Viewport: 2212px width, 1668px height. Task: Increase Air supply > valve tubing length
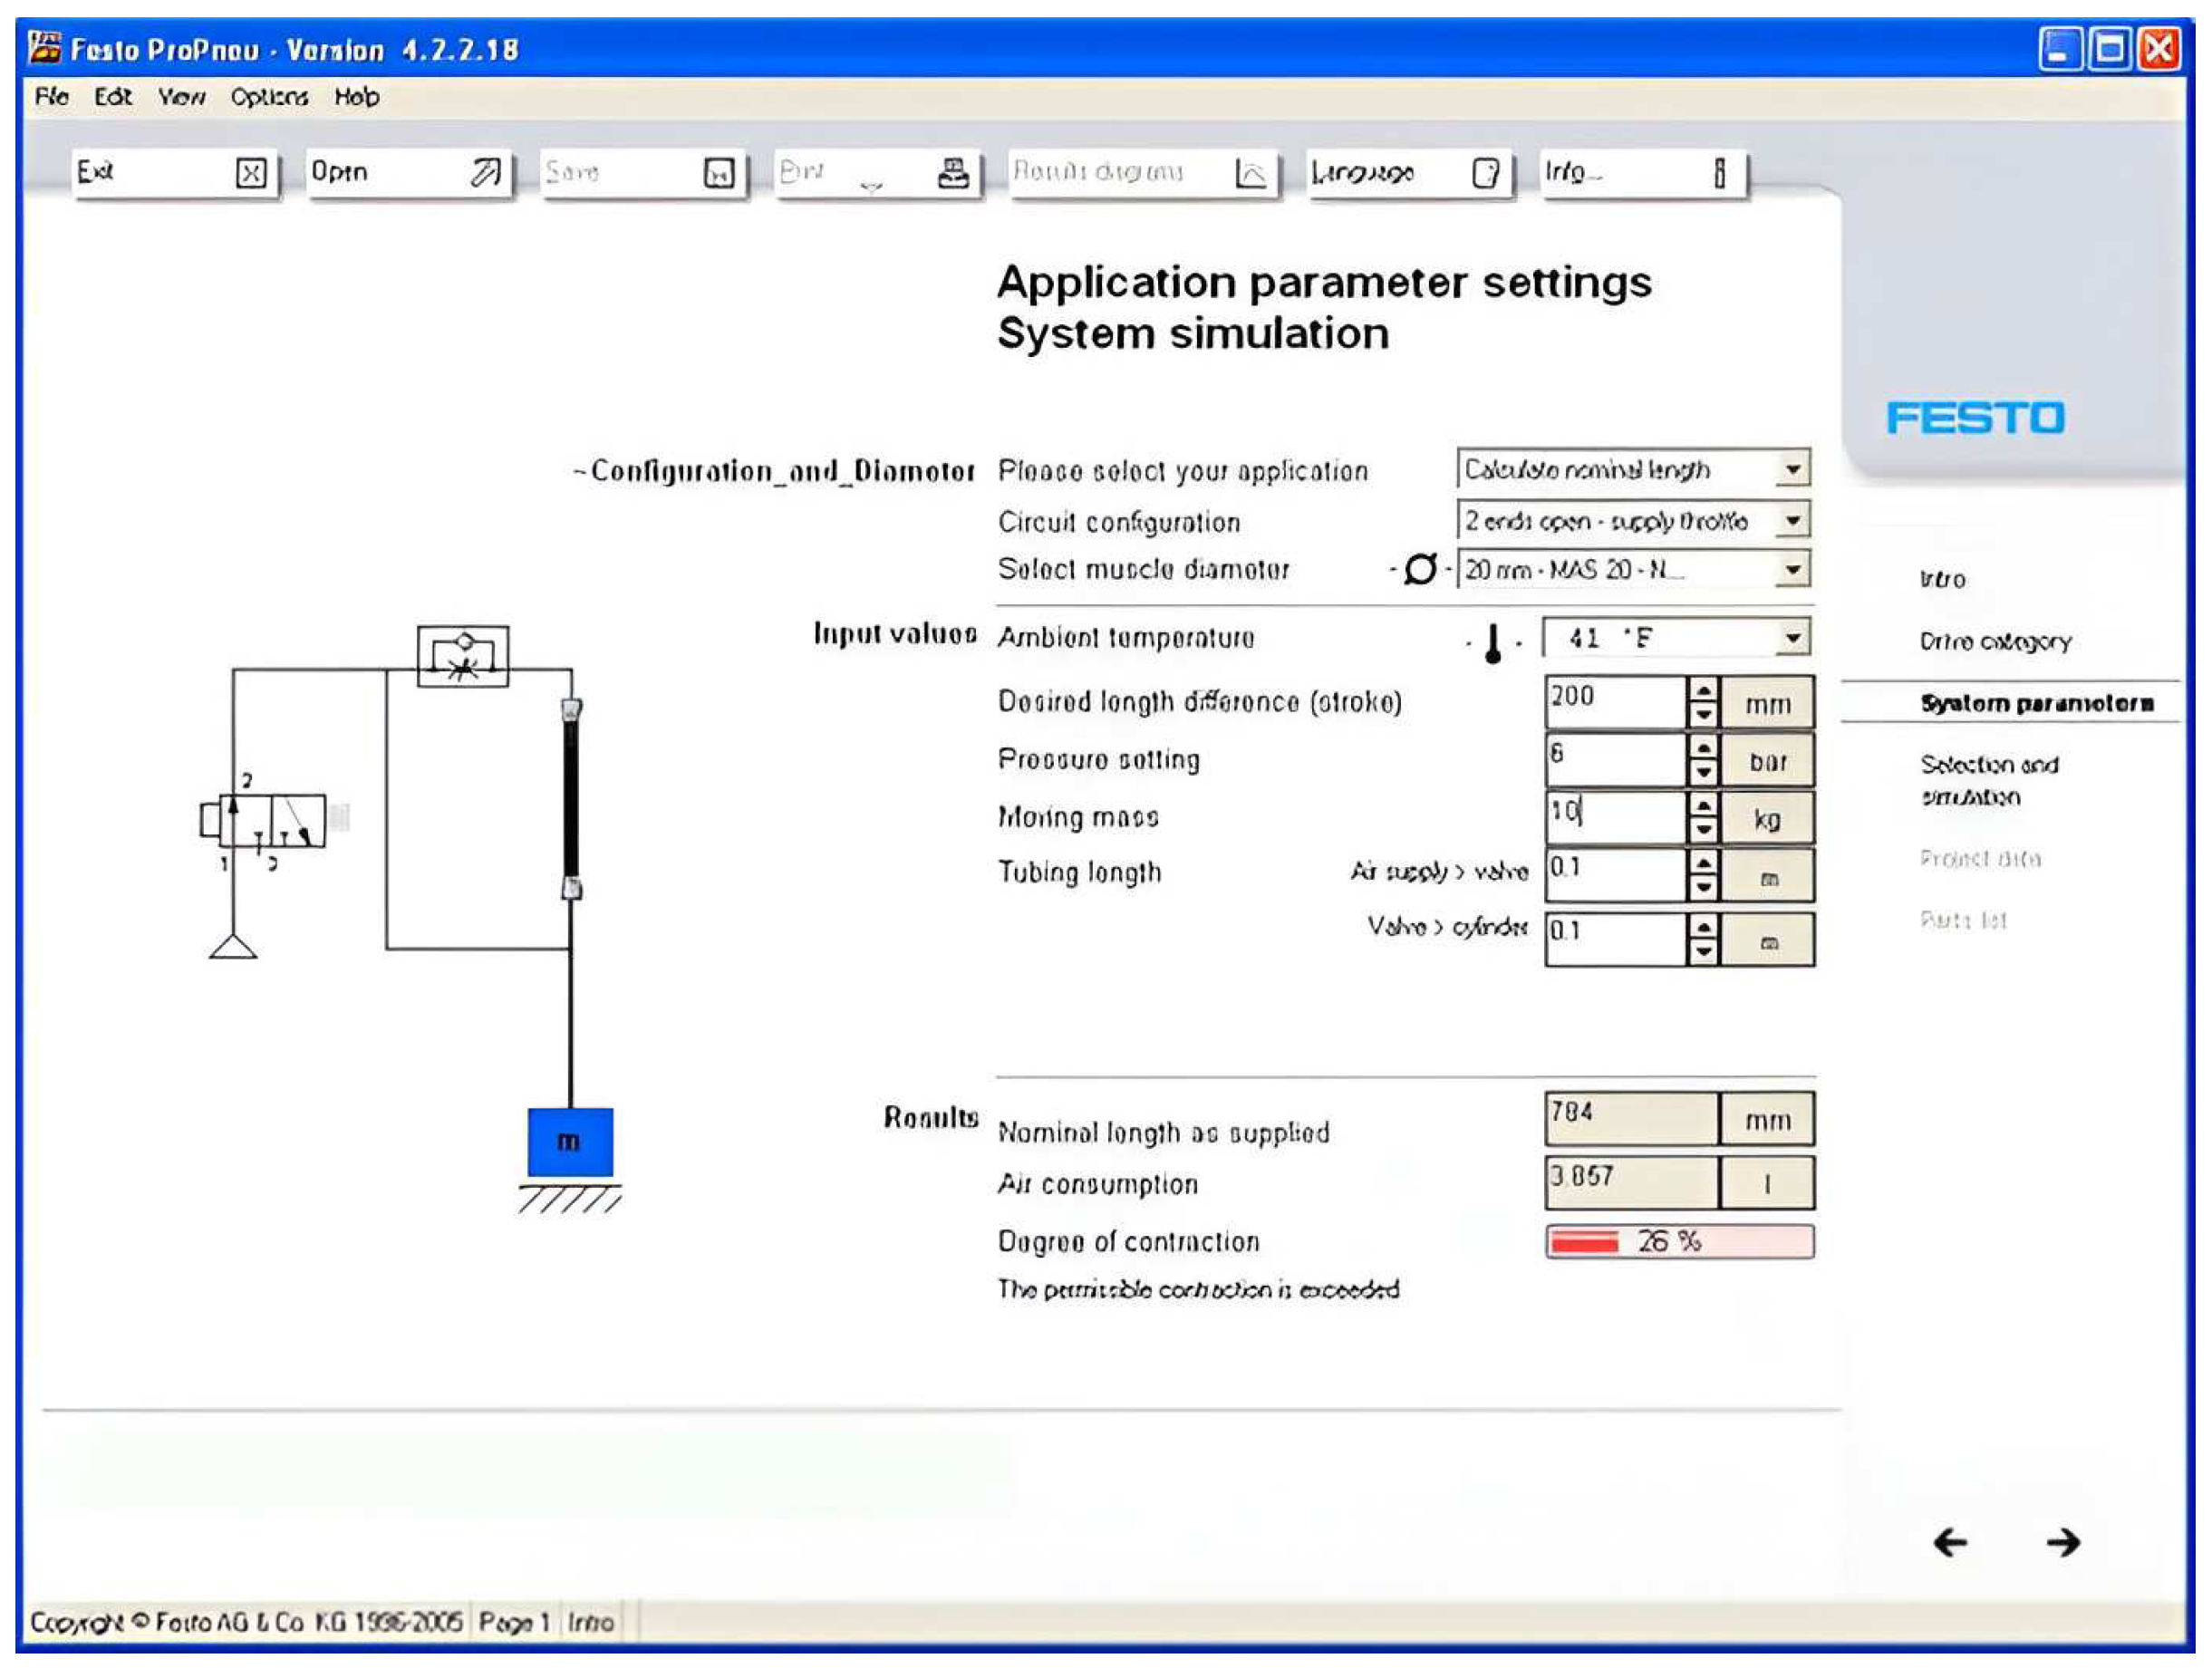click(1703, 864)
